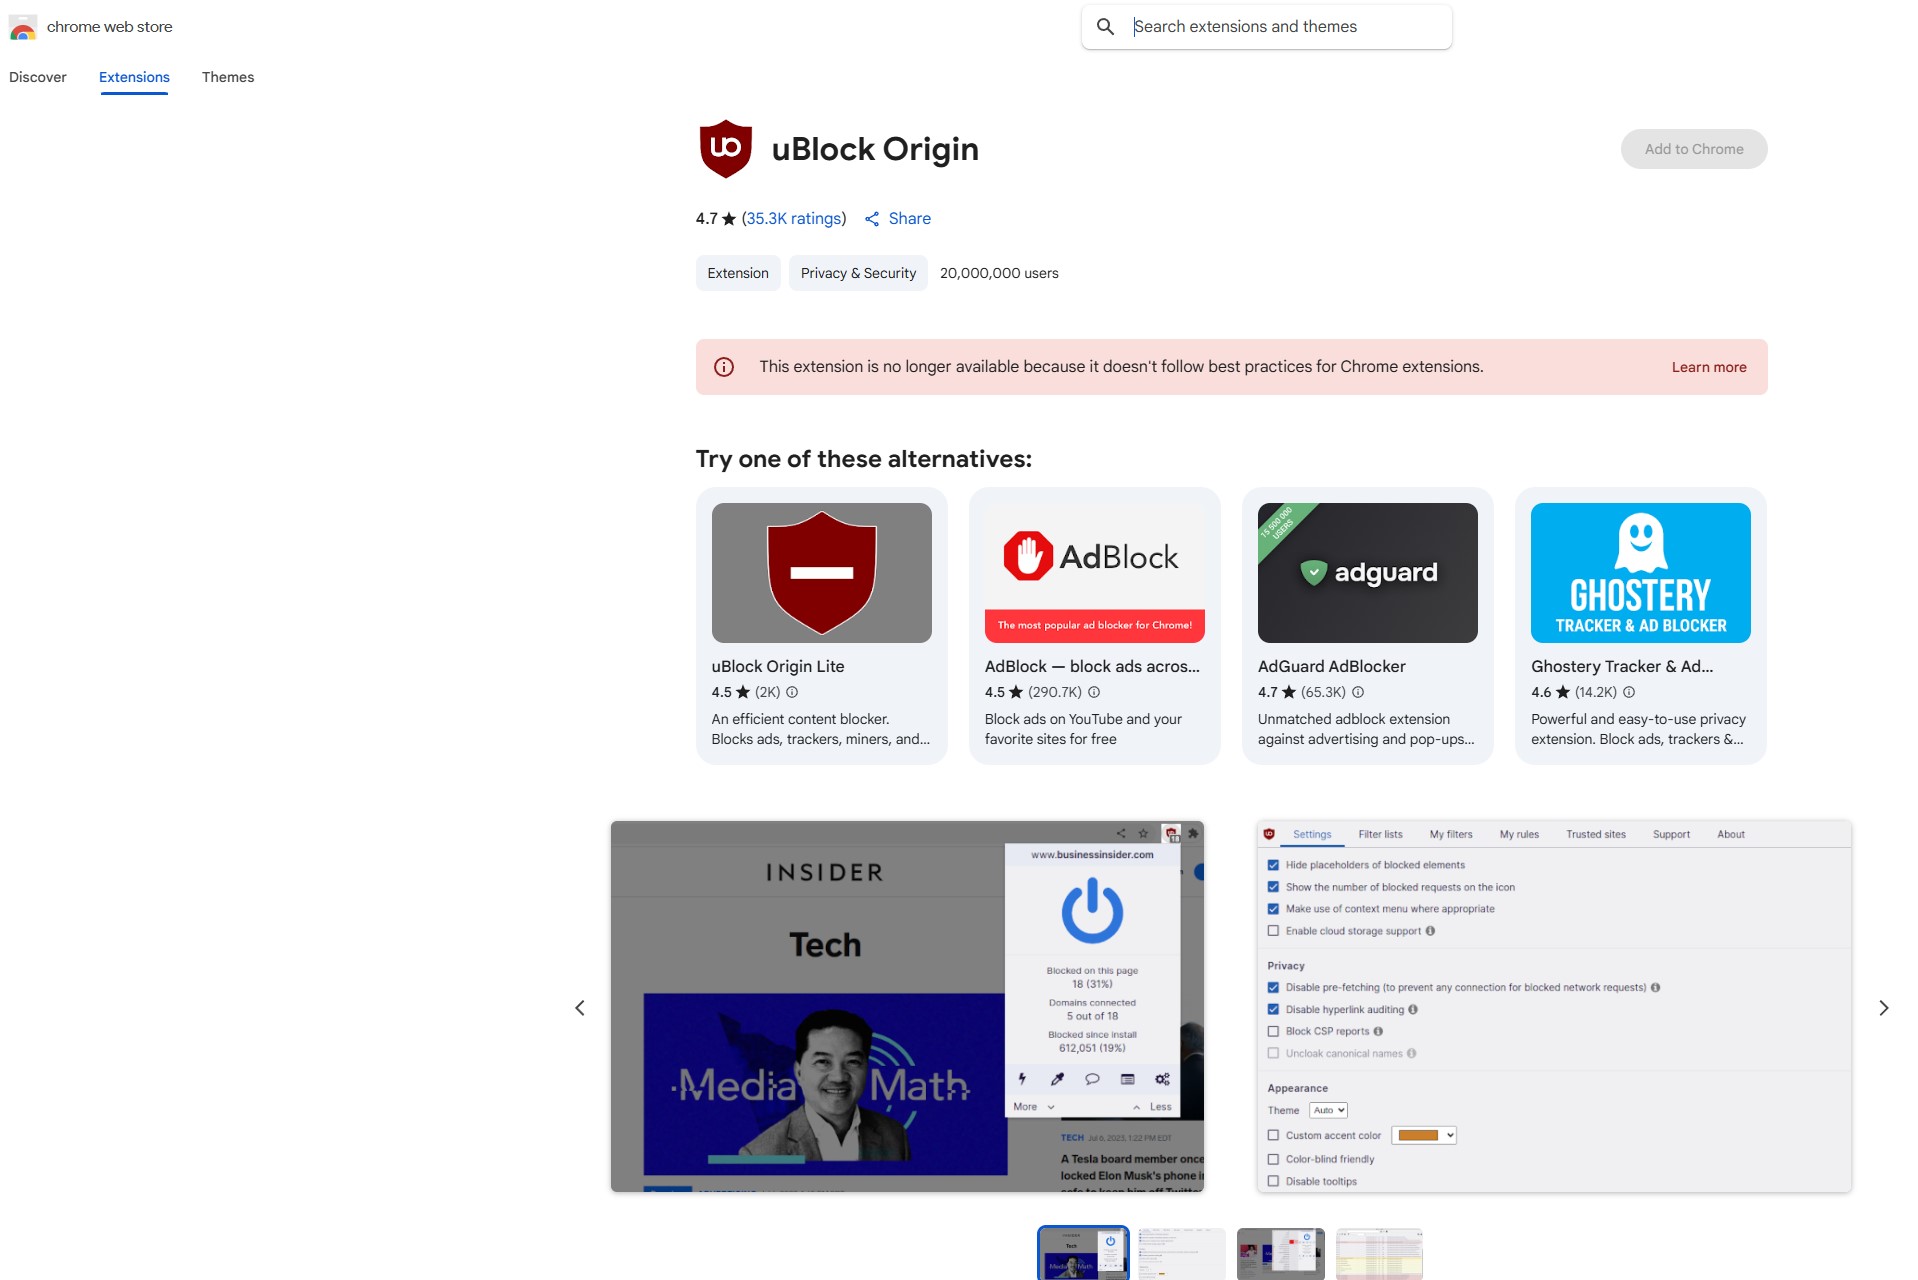Open the Themes tab
1918x1280 pixels.
[x=228, y=77]
